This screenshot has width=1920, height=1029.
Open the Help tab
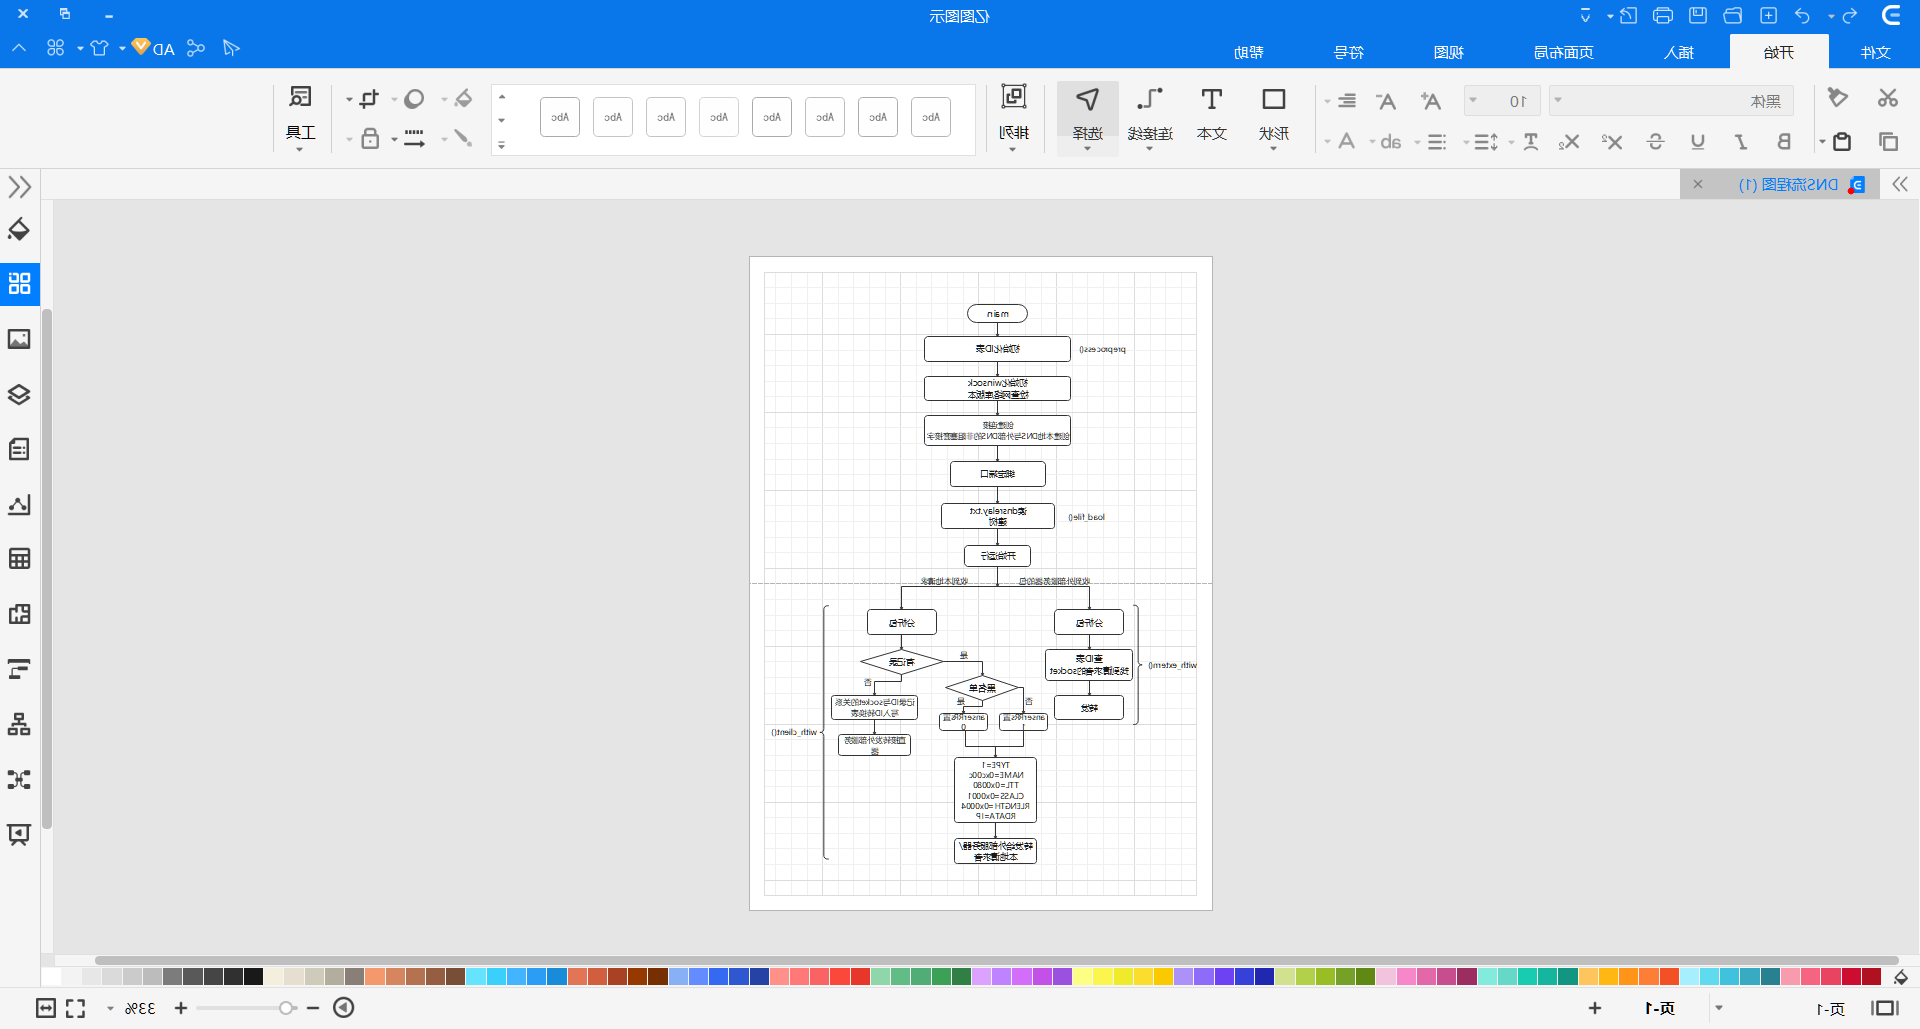pyautogui.click(x=1249, y=52)
